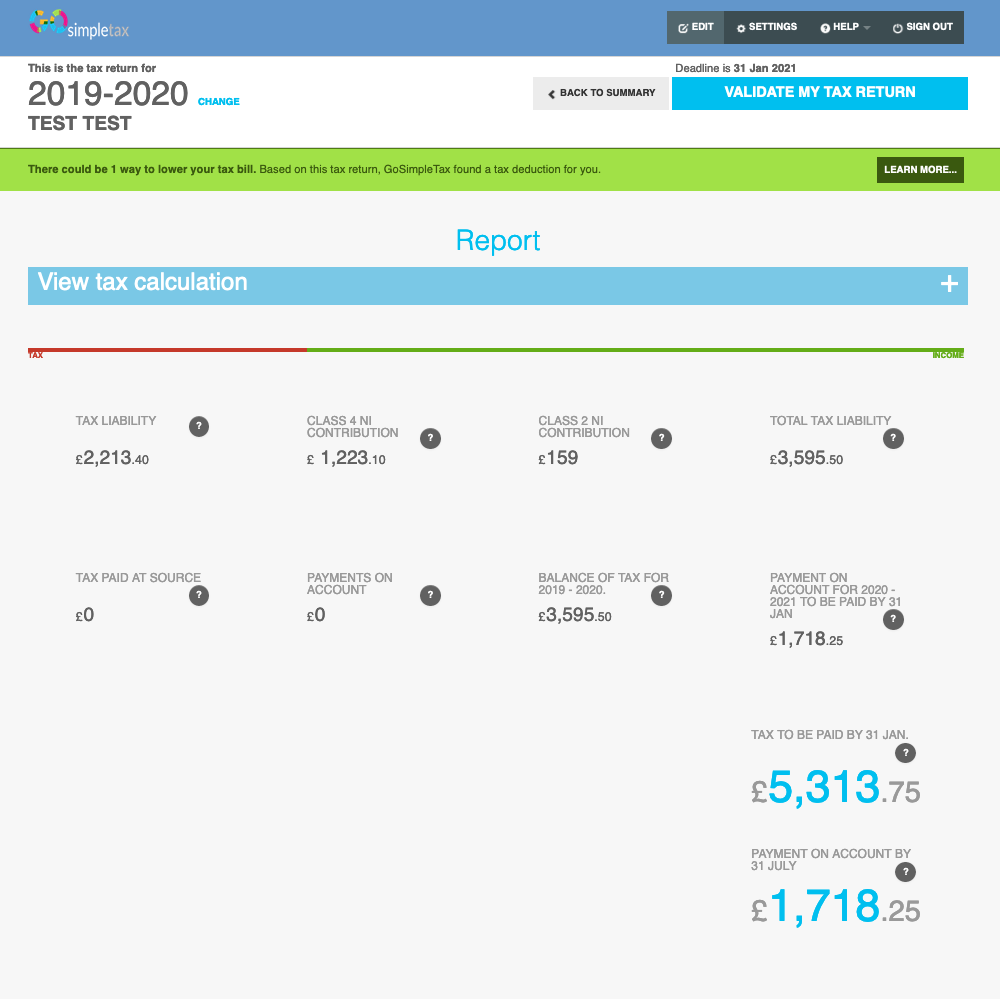Open help tooltip for Class 4 NI Contribution
1000x999 pixels.
pyautogui.click(x=430, y=438)
